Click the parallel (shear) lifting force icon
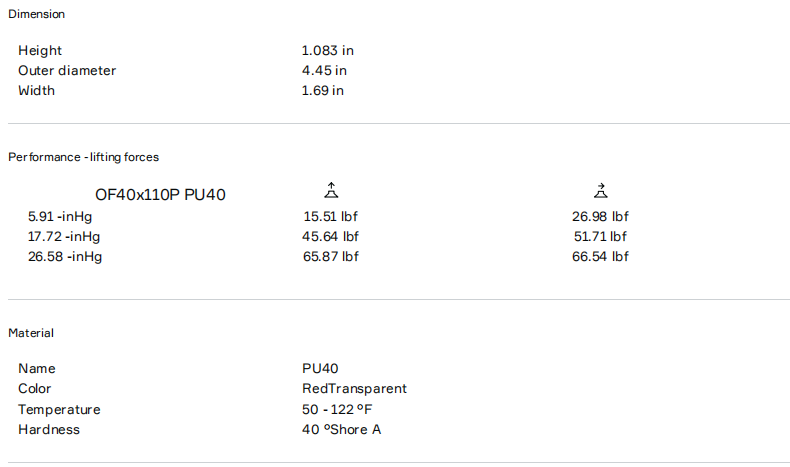The width and height of the screenshot is (790, 467). pyautogui.click(x=600, y=191)
